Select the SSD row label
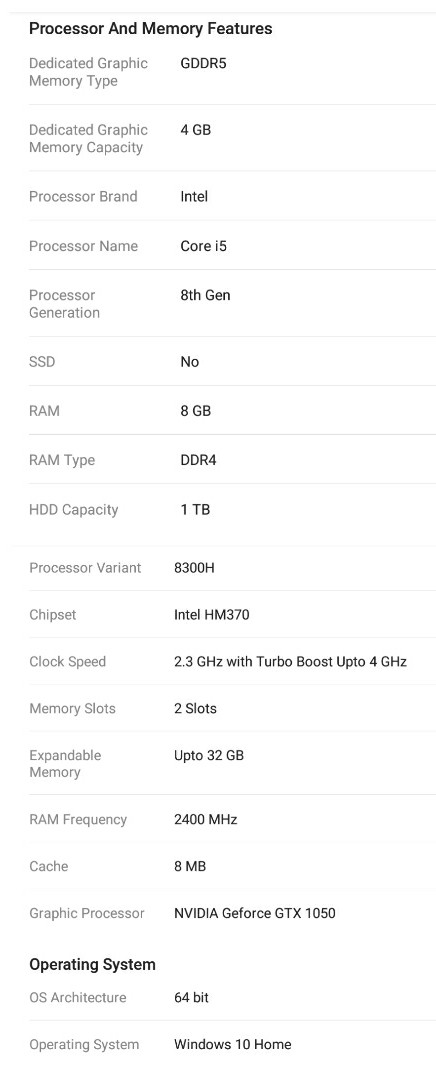 pos(42,362)
